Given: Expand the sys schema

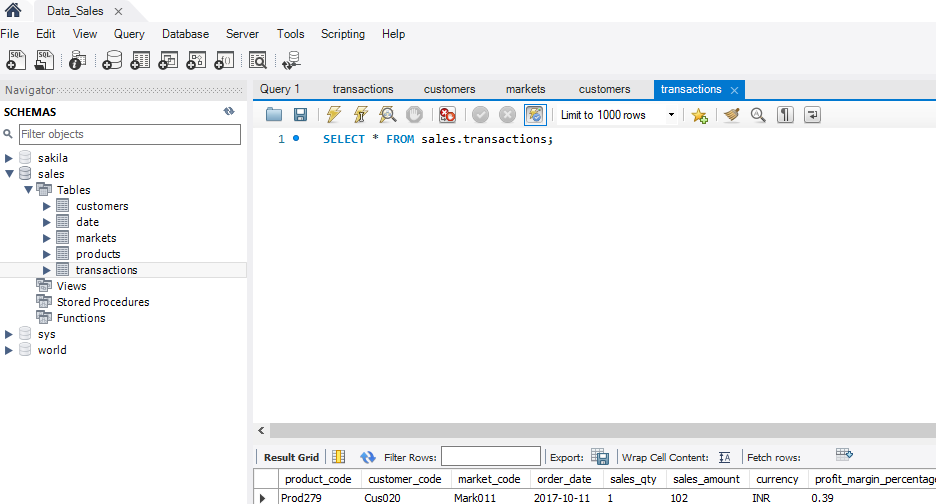Looking at the screenshot, I should point(8,334).
